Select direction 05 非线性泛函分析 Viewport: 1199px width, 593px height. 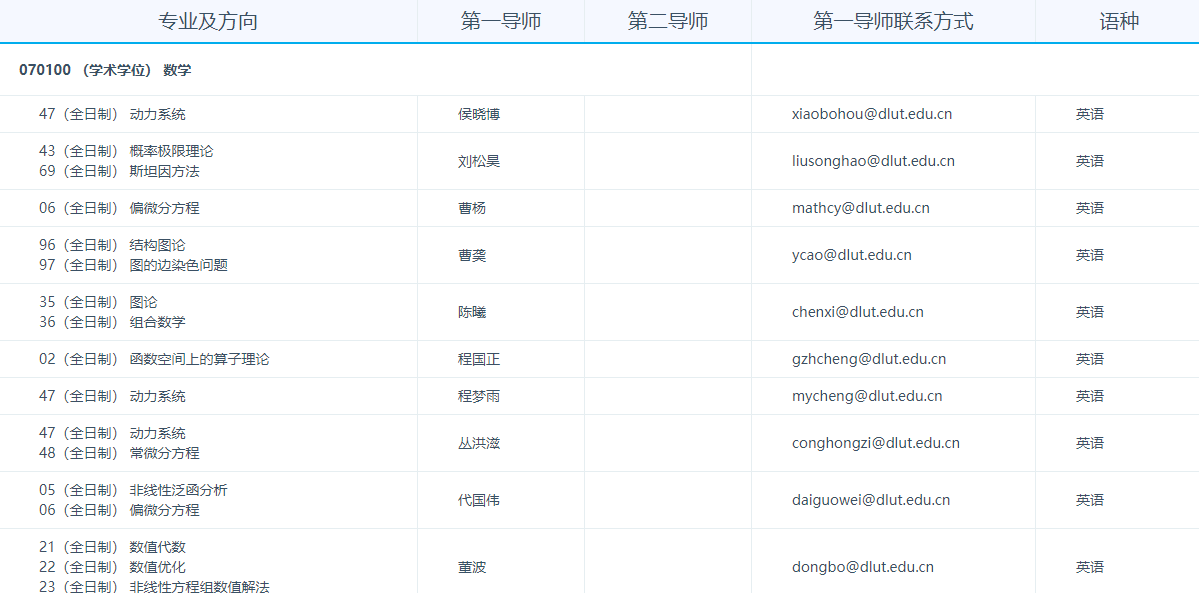[x=134, y=490]
